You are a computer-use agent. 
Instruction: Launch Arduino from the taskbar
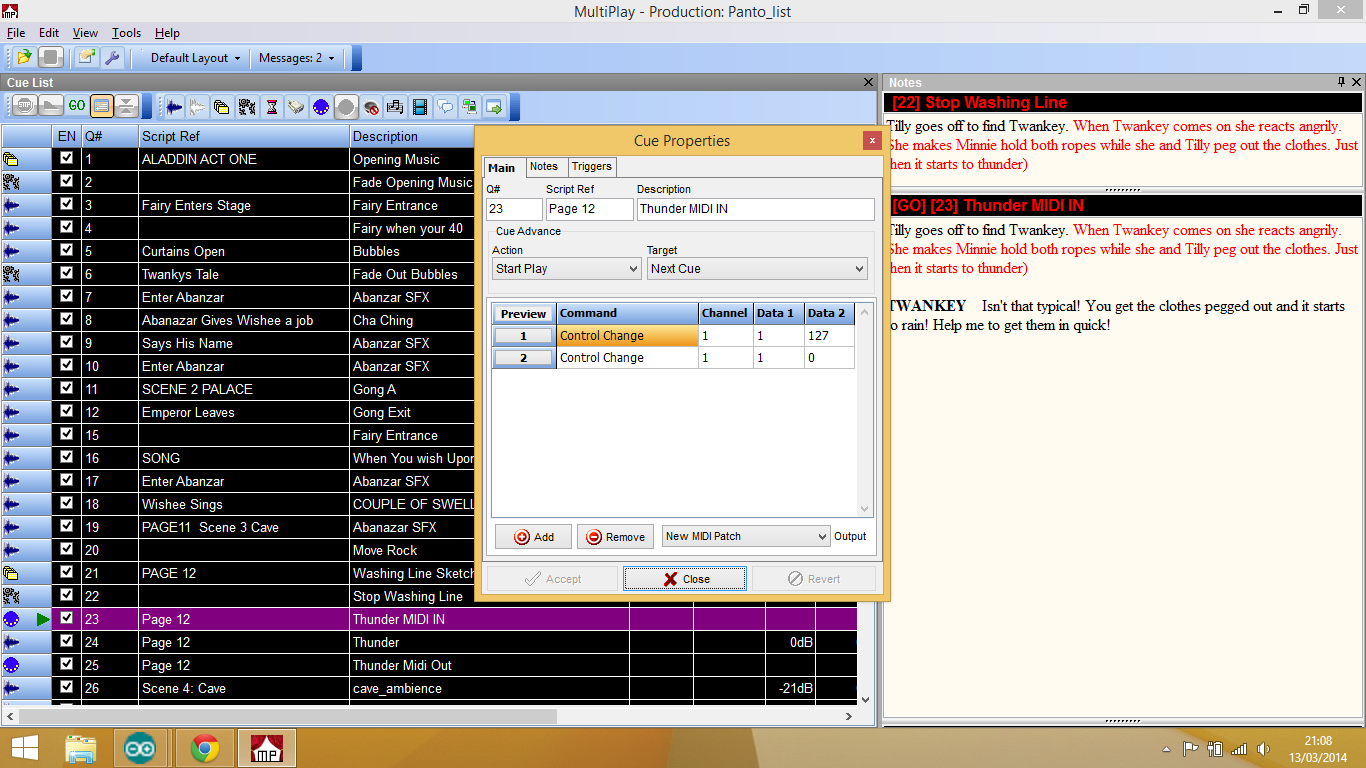tap(141, 747)
